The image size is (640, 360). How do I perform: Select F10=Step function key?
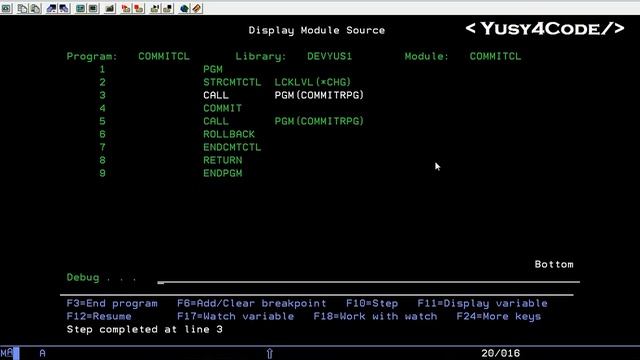(372, 303)
